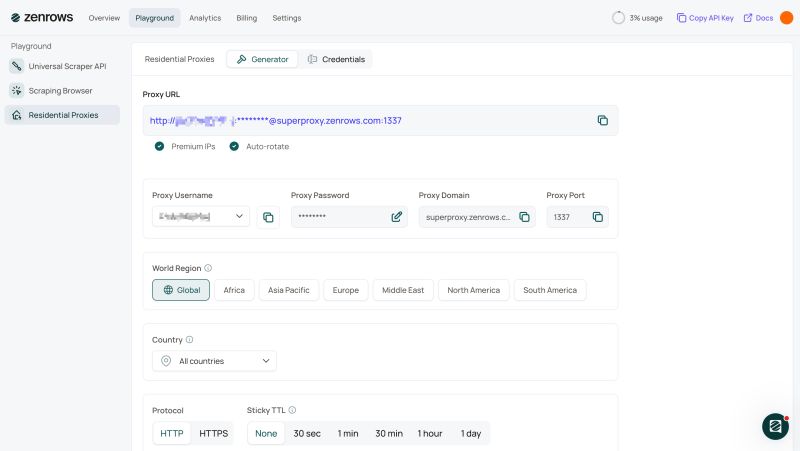Select the North America region

coord(473,290)
